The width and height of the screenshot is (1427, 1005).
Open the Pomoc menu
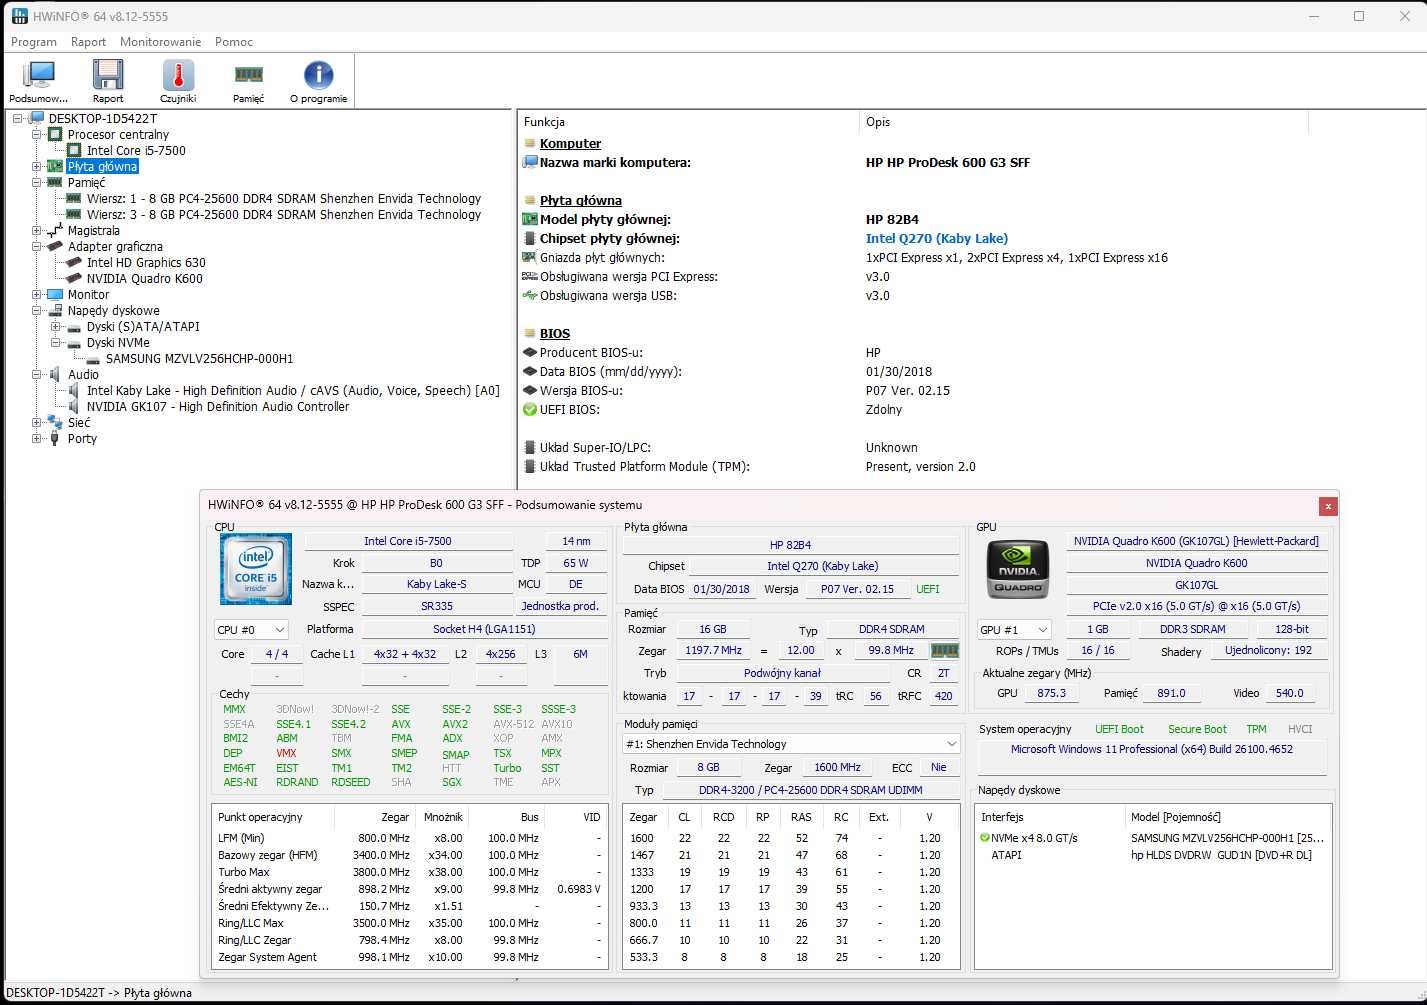[234, 42]
